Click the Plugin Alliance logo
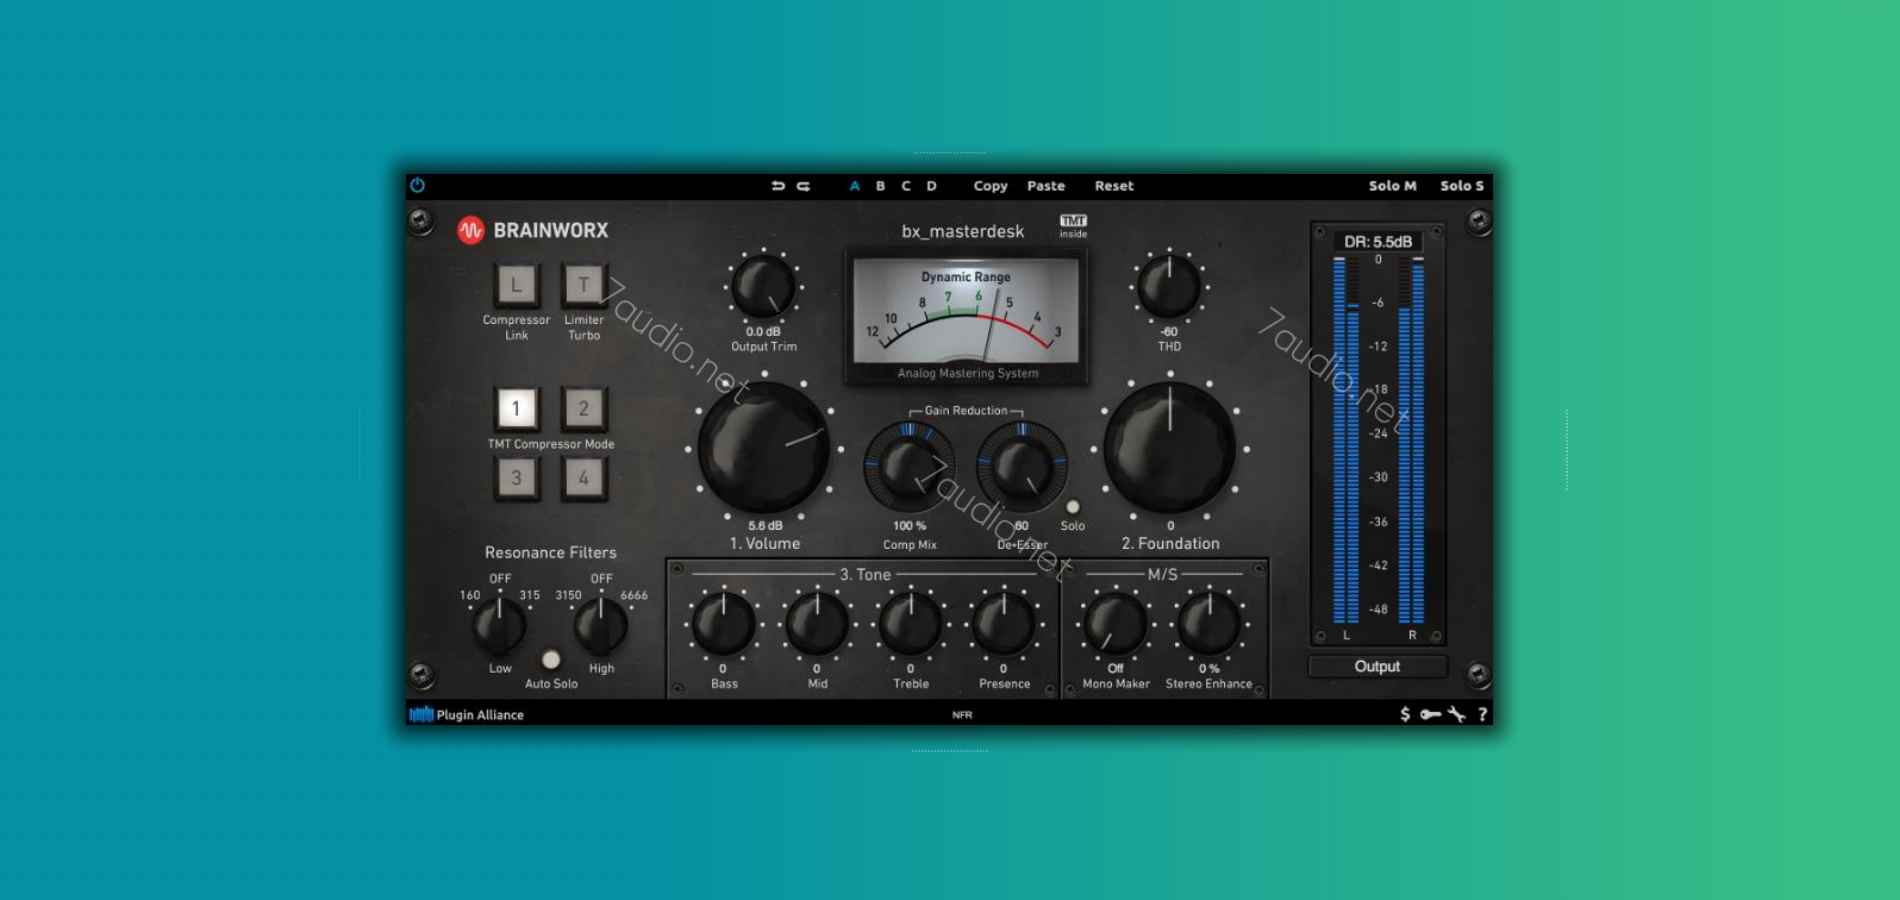Image resolution: width=1900 pixels, height=900 pixels. 467,714
